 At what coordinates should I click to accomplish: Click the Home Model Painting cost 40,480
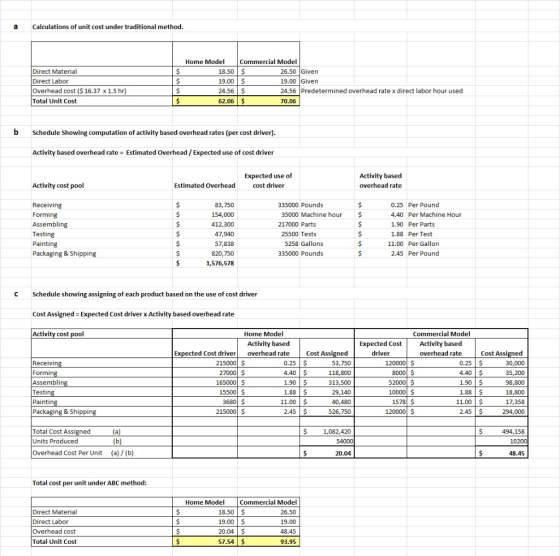tap(341, 402)
